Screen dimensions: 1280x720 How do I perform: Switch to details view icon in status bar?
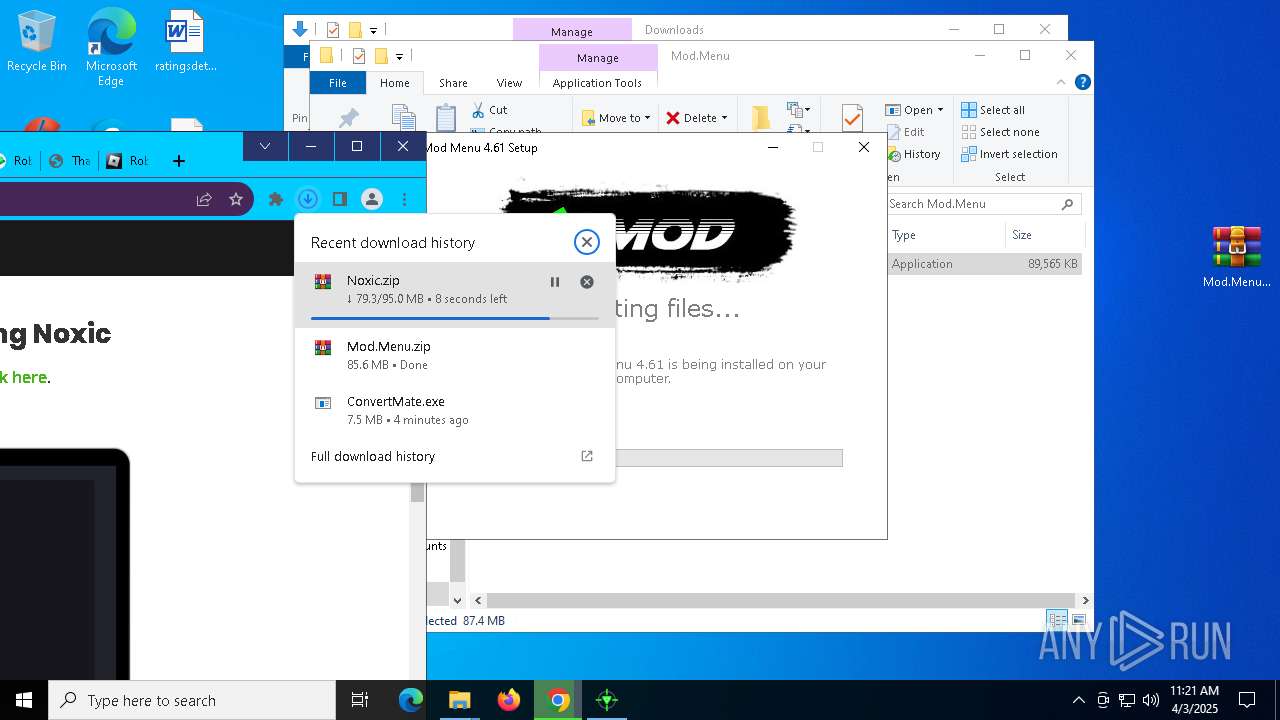tap(1057, 620)
